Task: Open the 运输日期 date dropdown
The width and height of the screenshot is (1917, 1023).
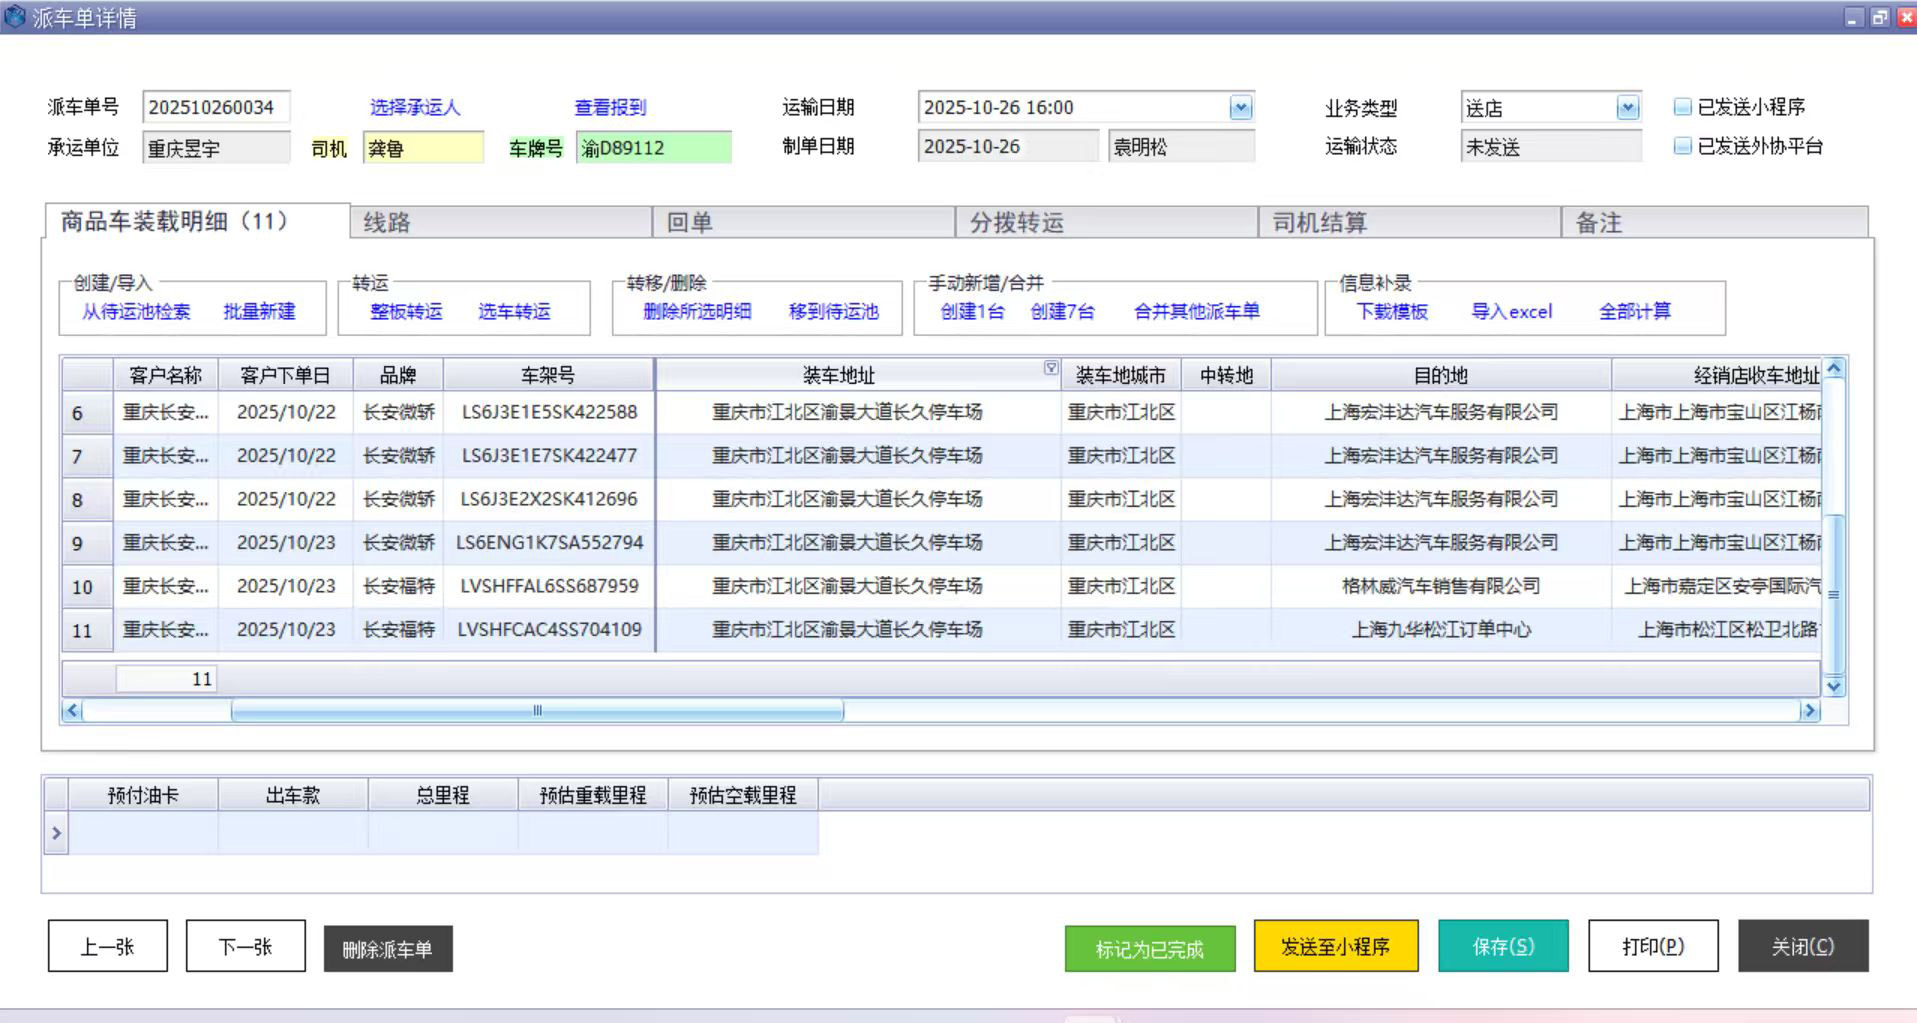Action: (1240, 108)
